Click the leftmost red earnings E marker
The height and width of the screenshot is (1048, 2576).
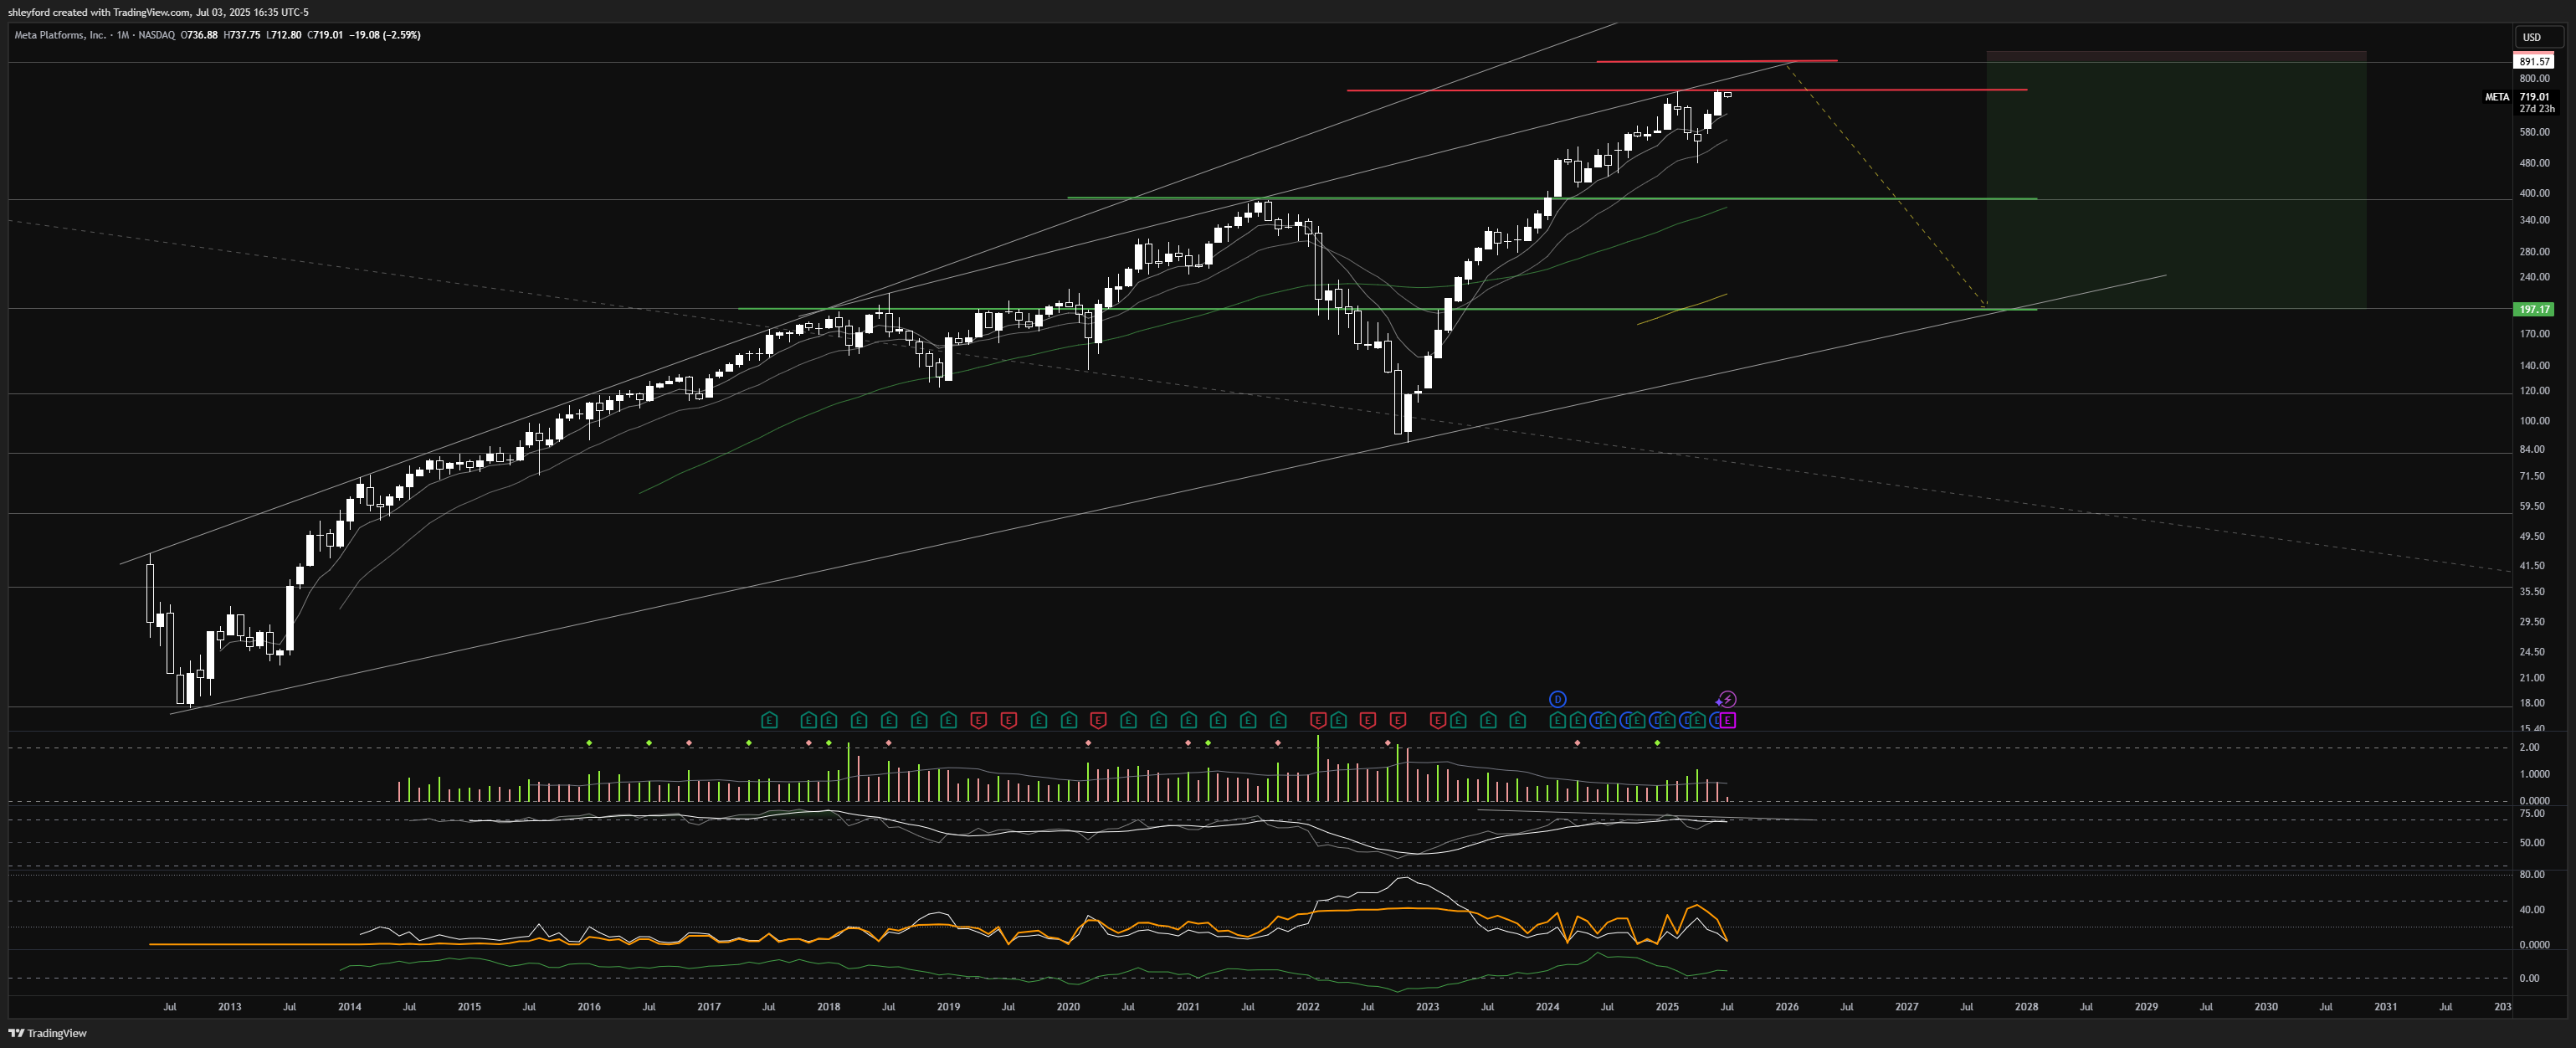[x=979, y=720]
